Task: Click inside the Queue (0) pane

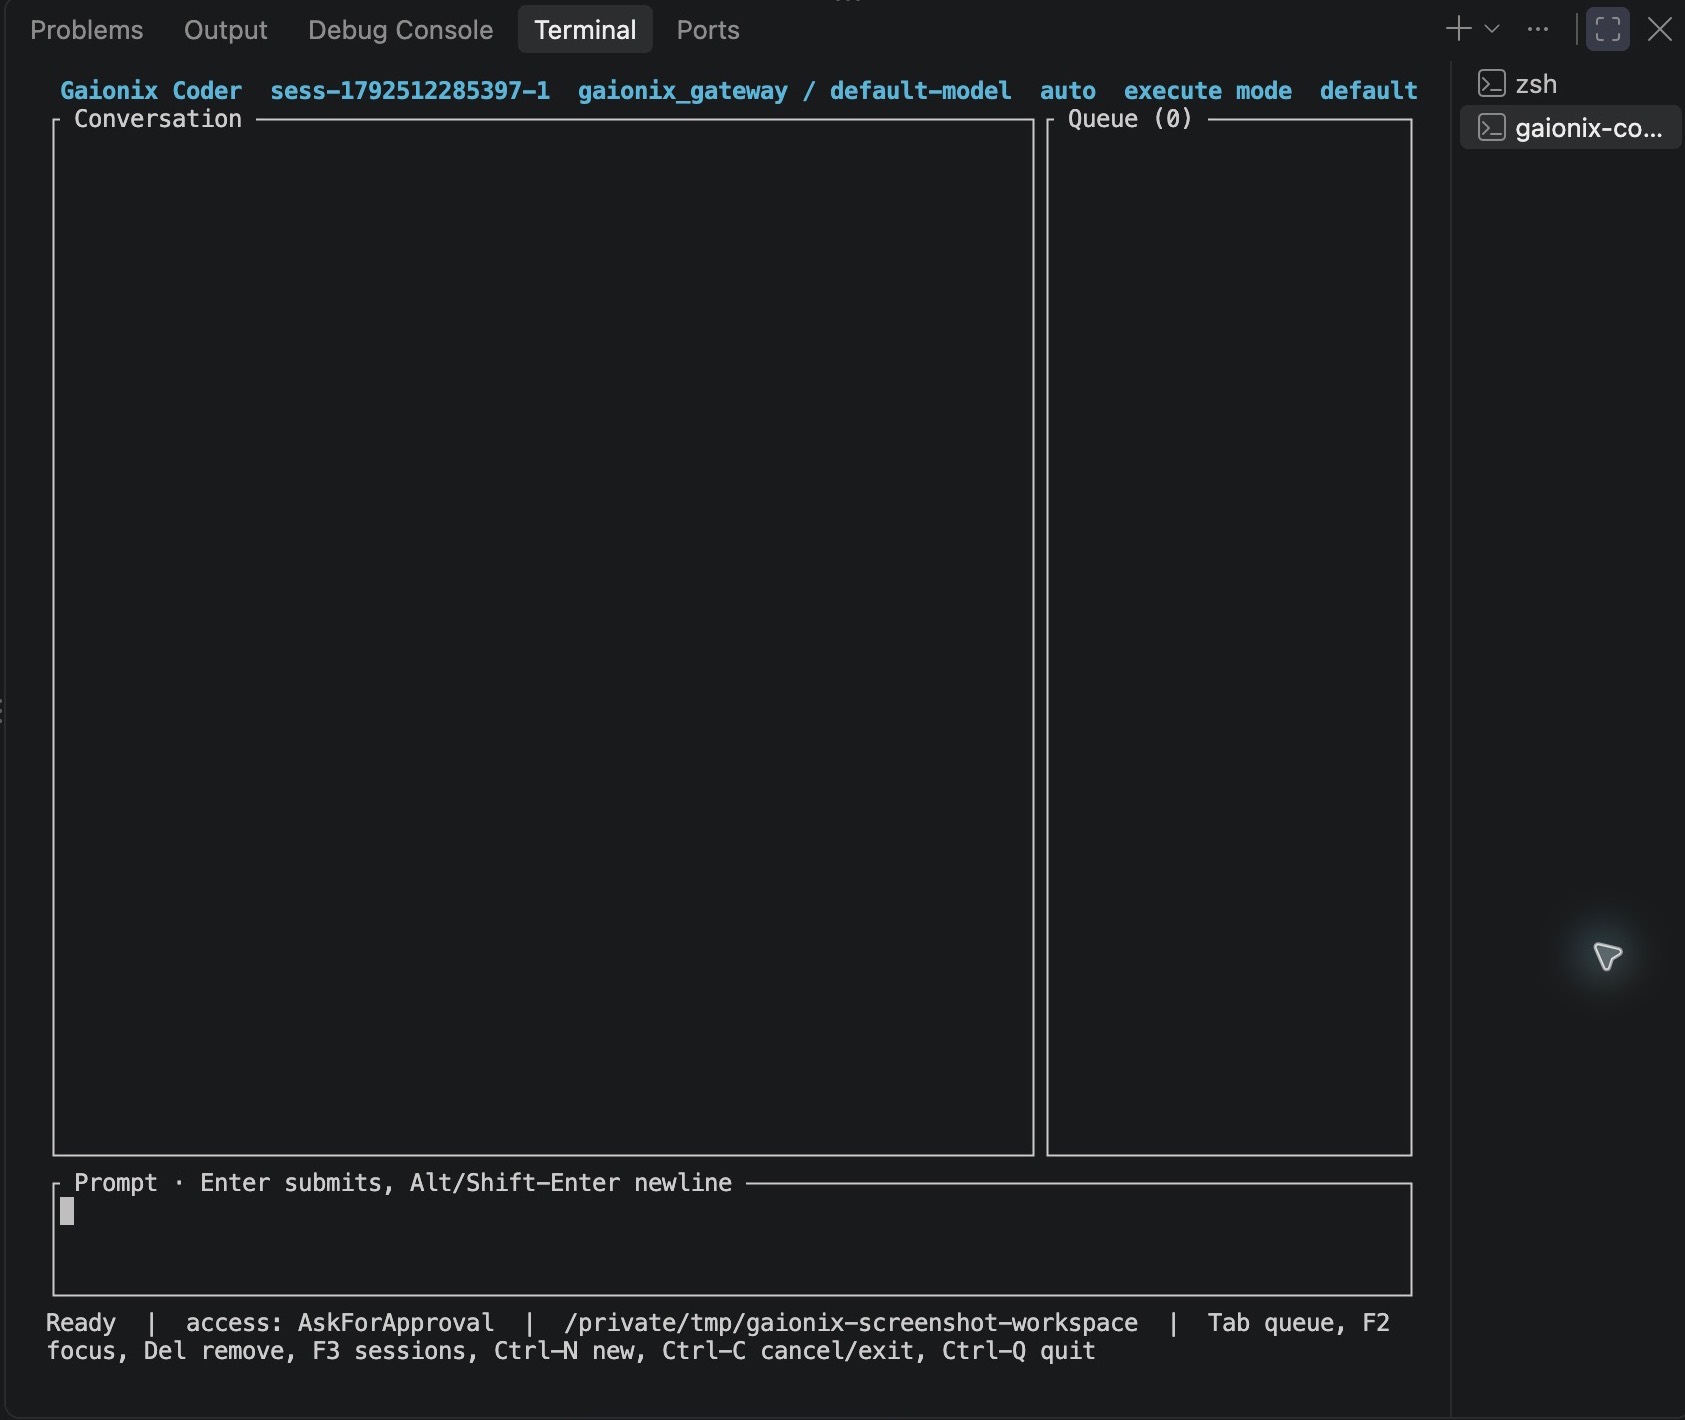Action: [1229, 637]
